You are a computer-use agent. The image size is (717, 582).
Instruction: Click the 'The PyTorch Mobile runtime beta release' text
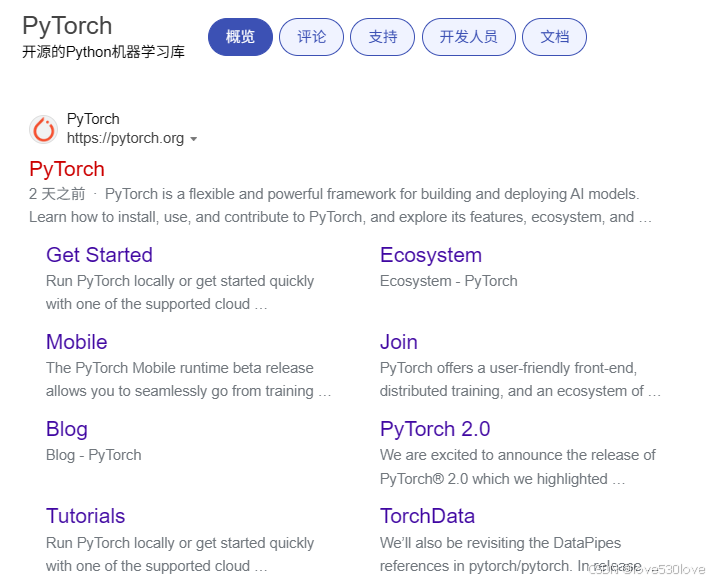(180, 368)
